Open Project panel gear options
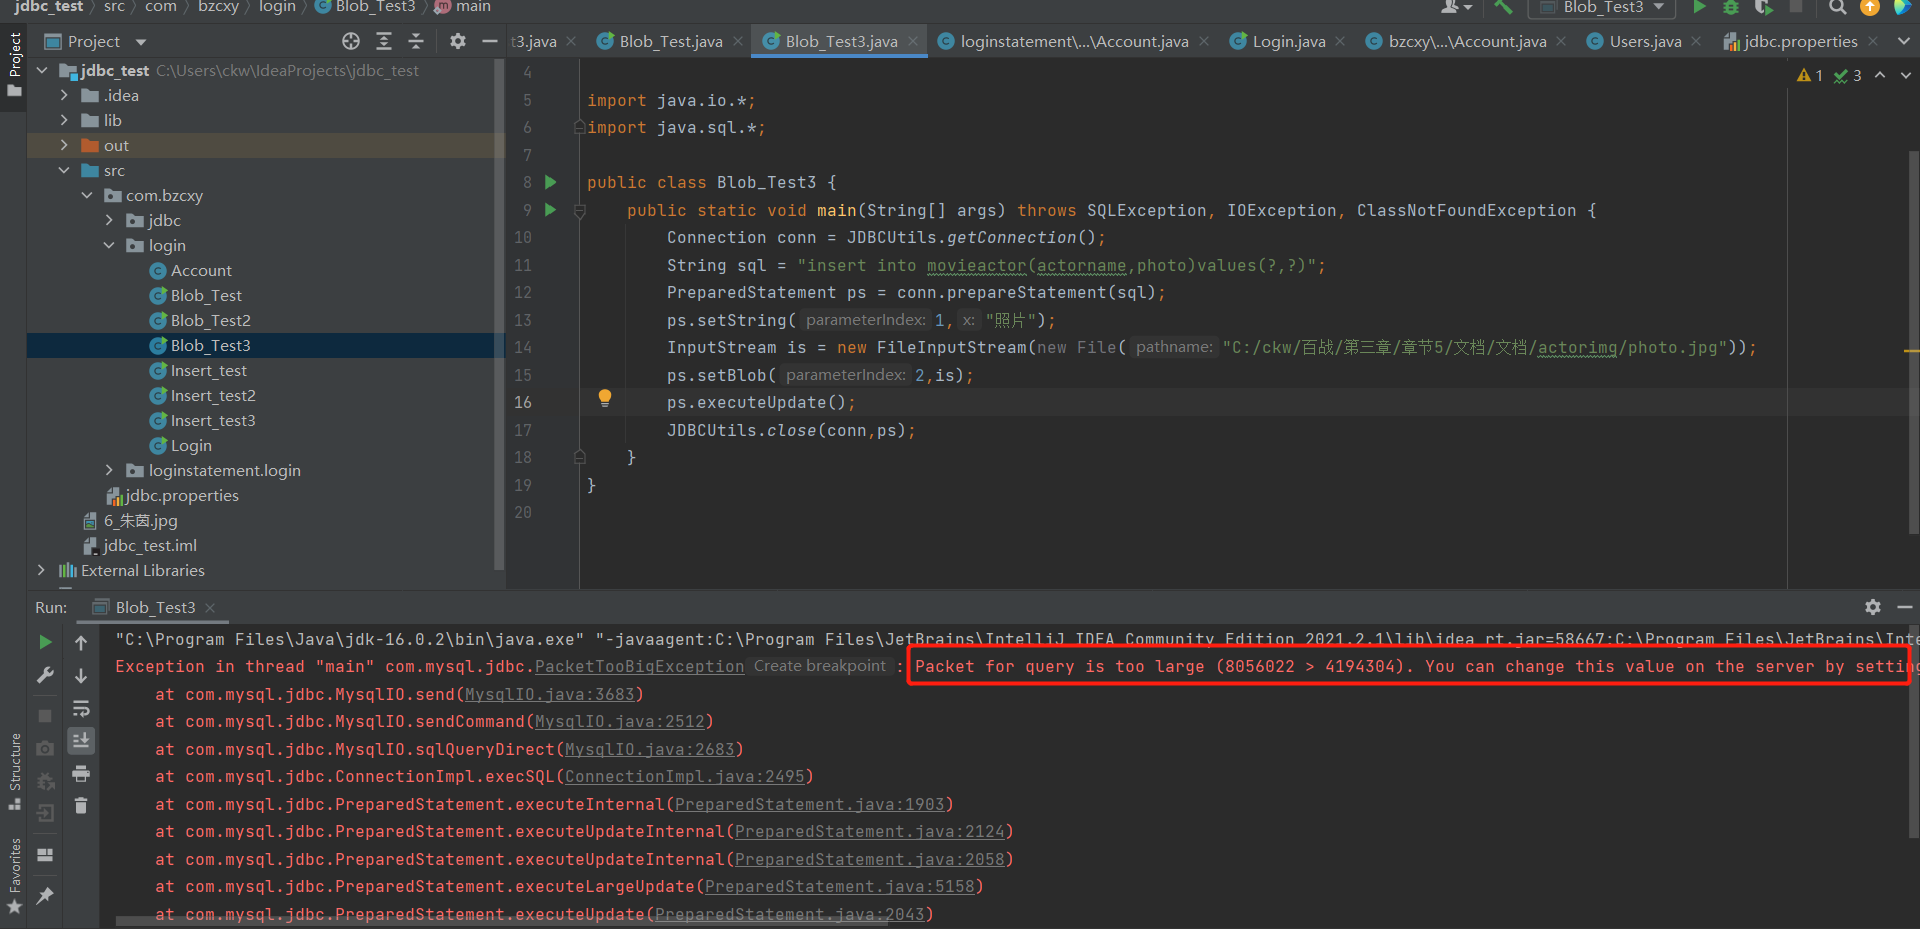 457,41
